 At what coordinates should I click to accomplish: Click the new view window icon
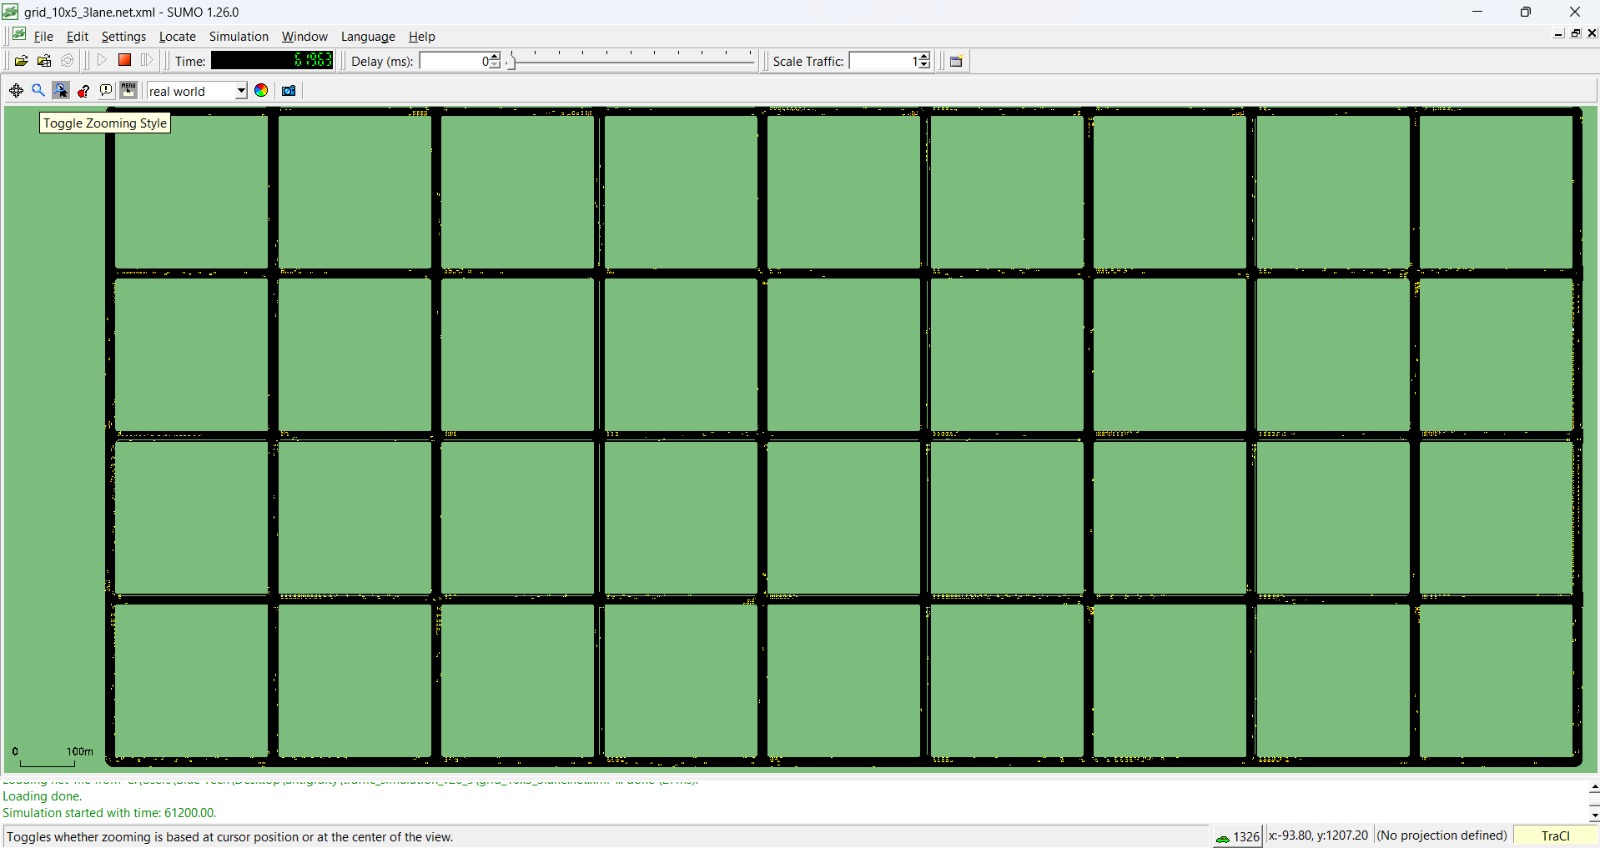956,61
